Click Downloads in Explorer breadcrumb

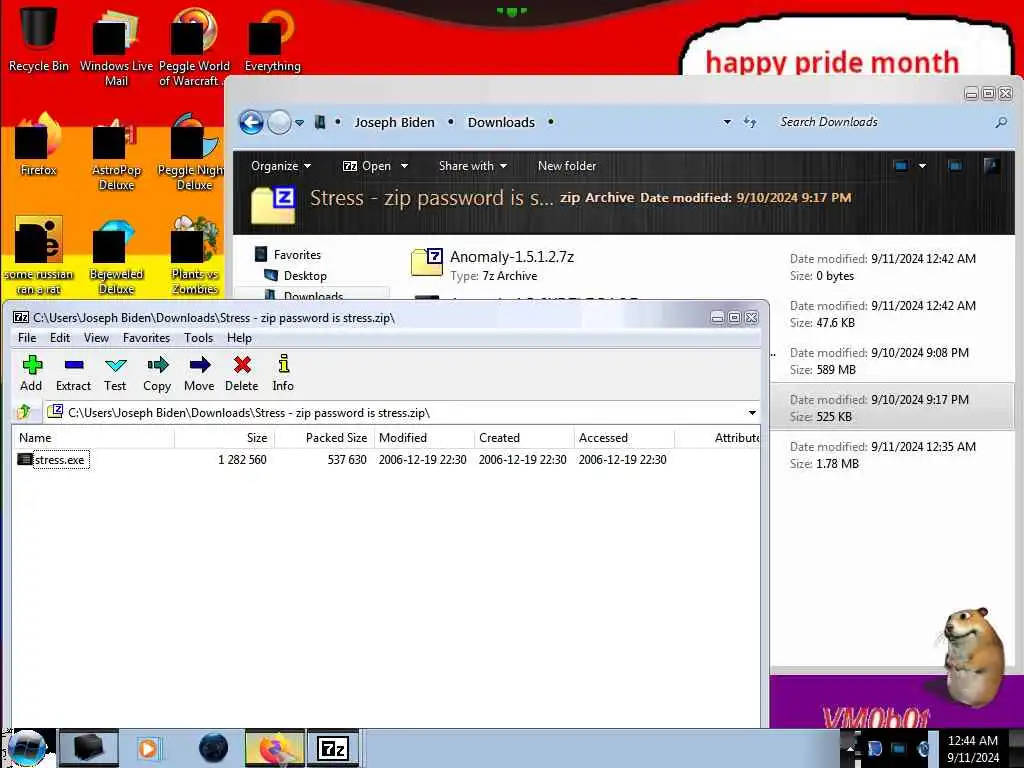click(x=501, y=122)
